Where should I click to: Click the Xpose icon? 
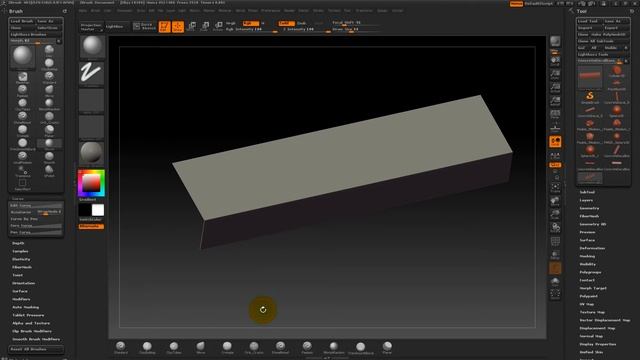(555, 295)
